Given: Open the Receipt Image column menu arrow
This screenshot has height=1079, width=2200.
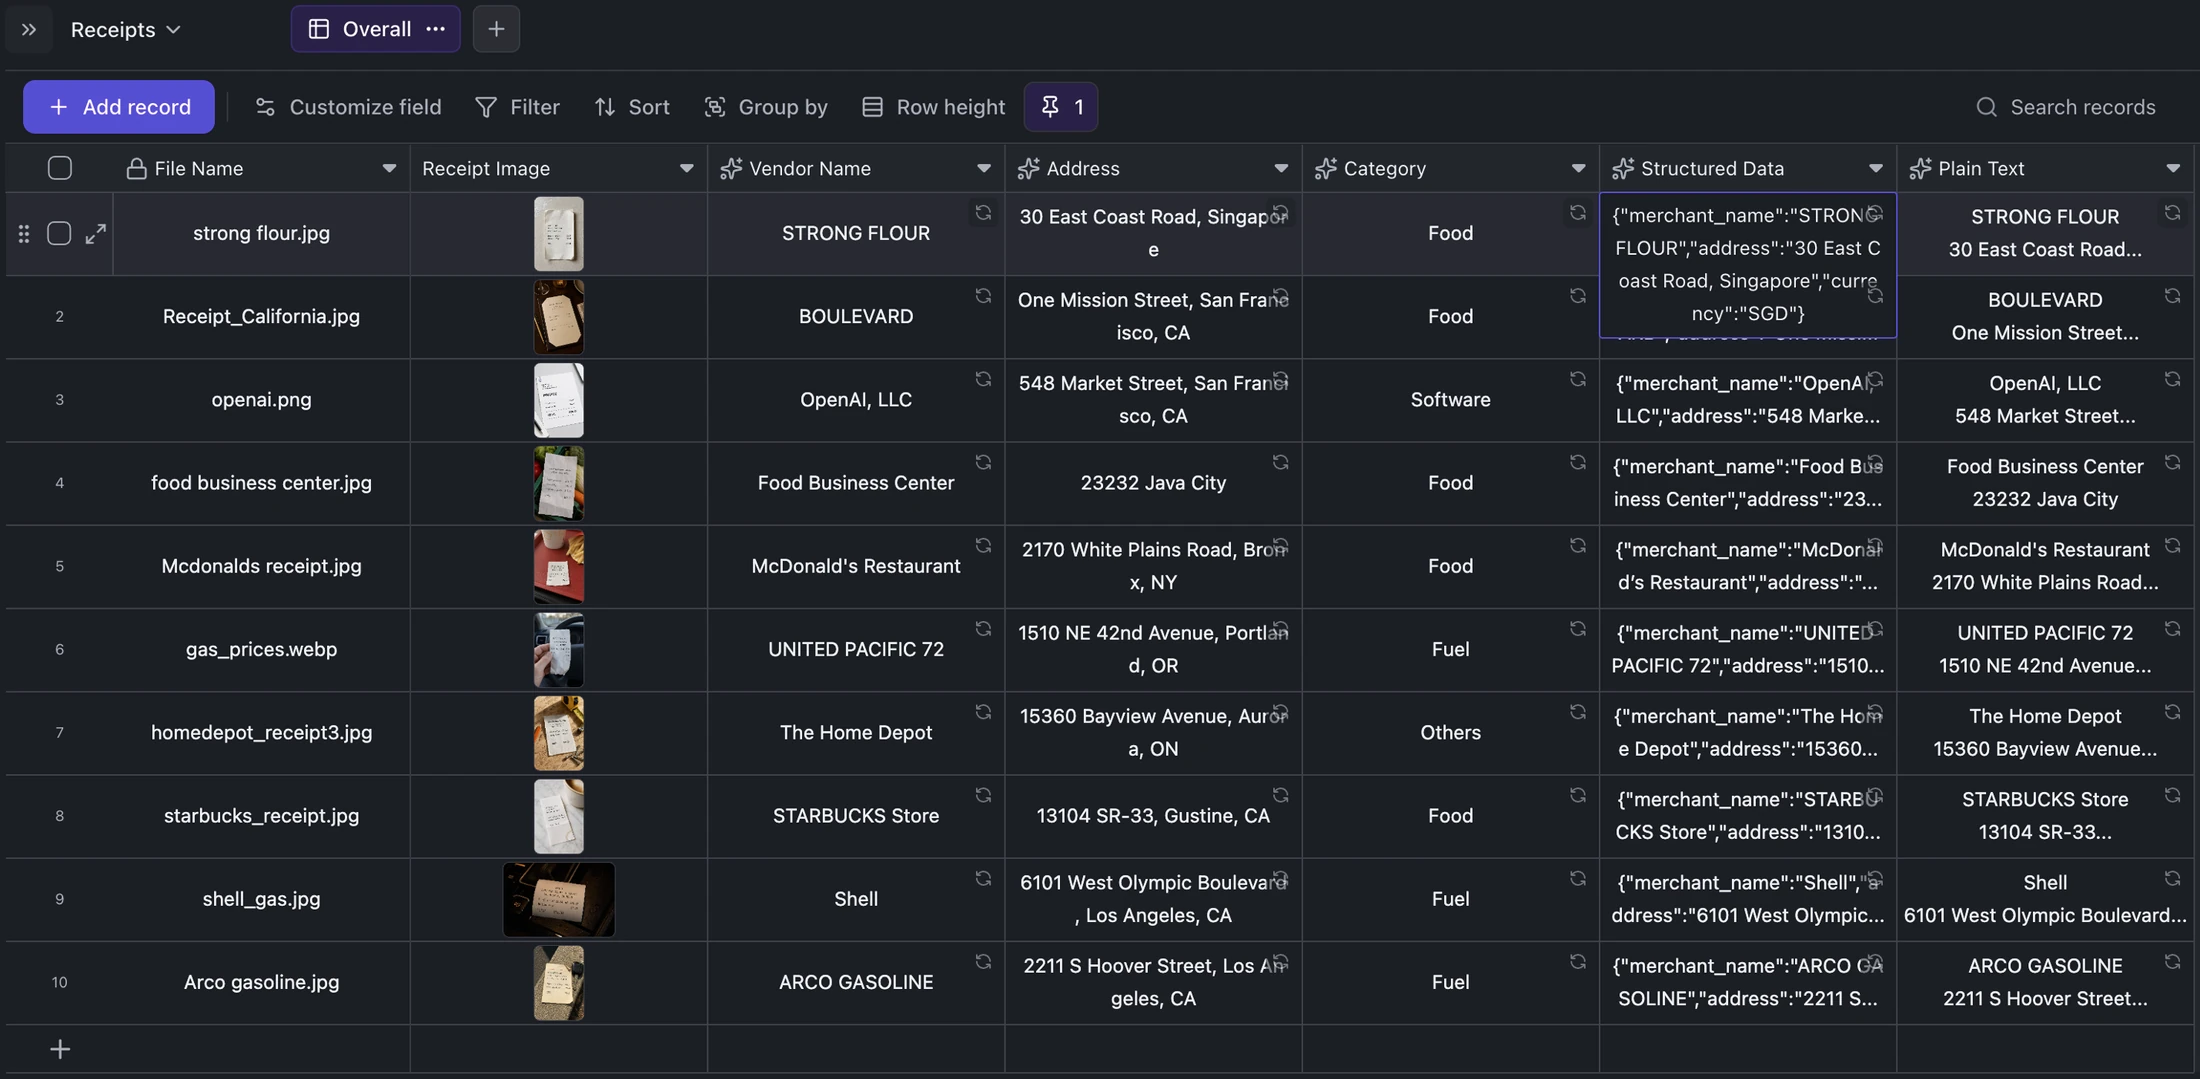Looking at the screenshot, I should tap(686, 168).
